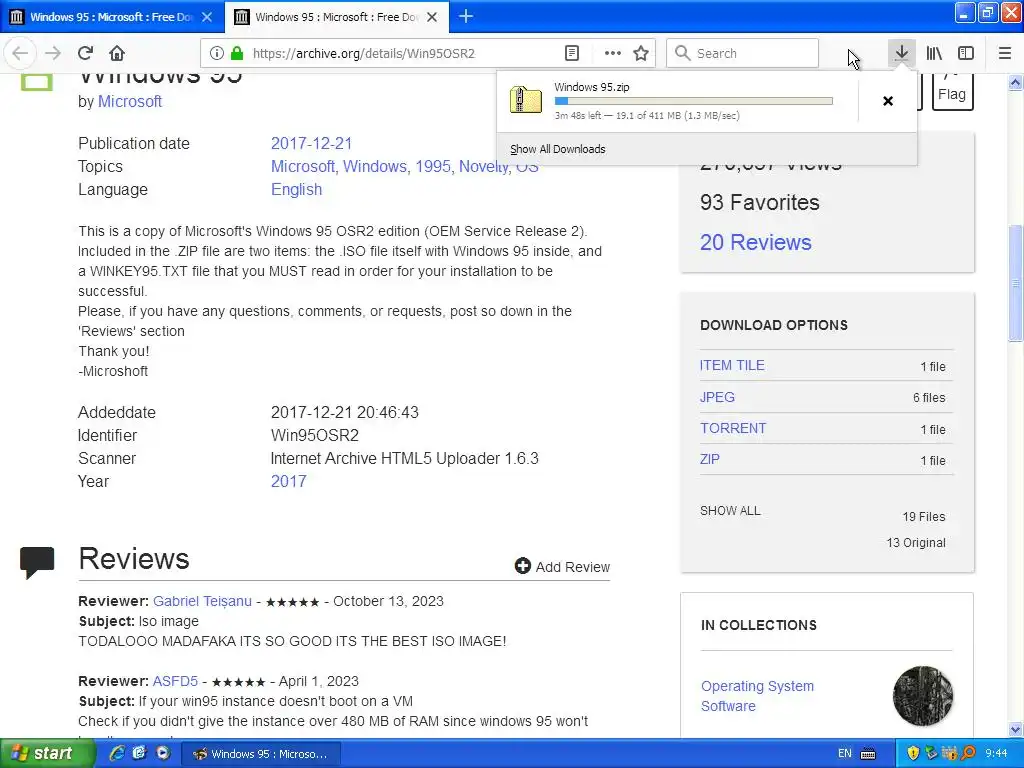
Task: Jump to 20 Reviews link
Action: [756, 242]
